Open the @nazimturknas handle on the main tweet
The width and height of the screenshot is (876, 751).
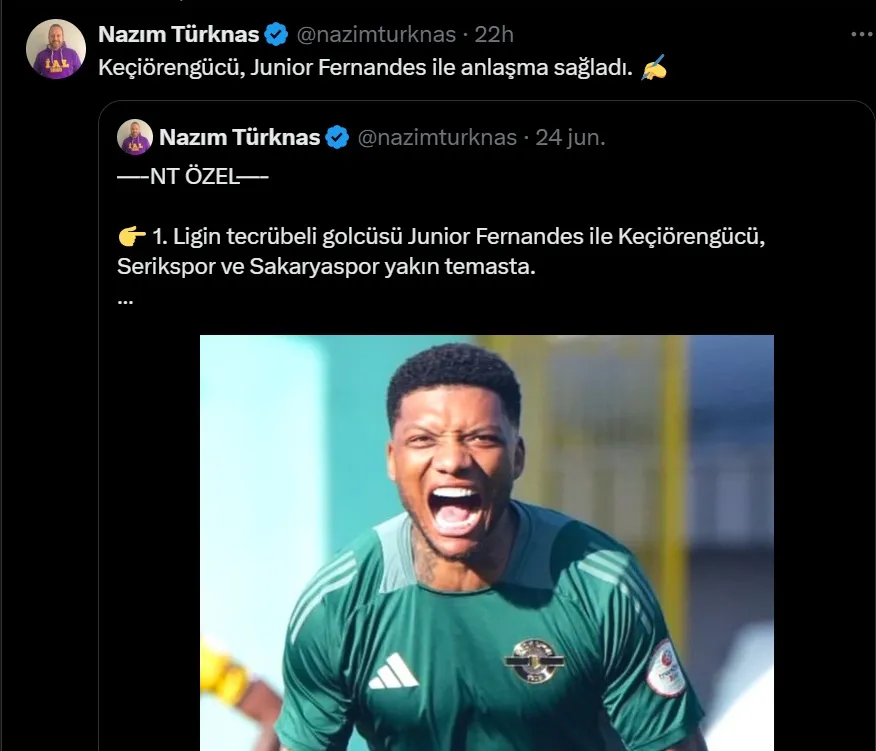[376, 35]
